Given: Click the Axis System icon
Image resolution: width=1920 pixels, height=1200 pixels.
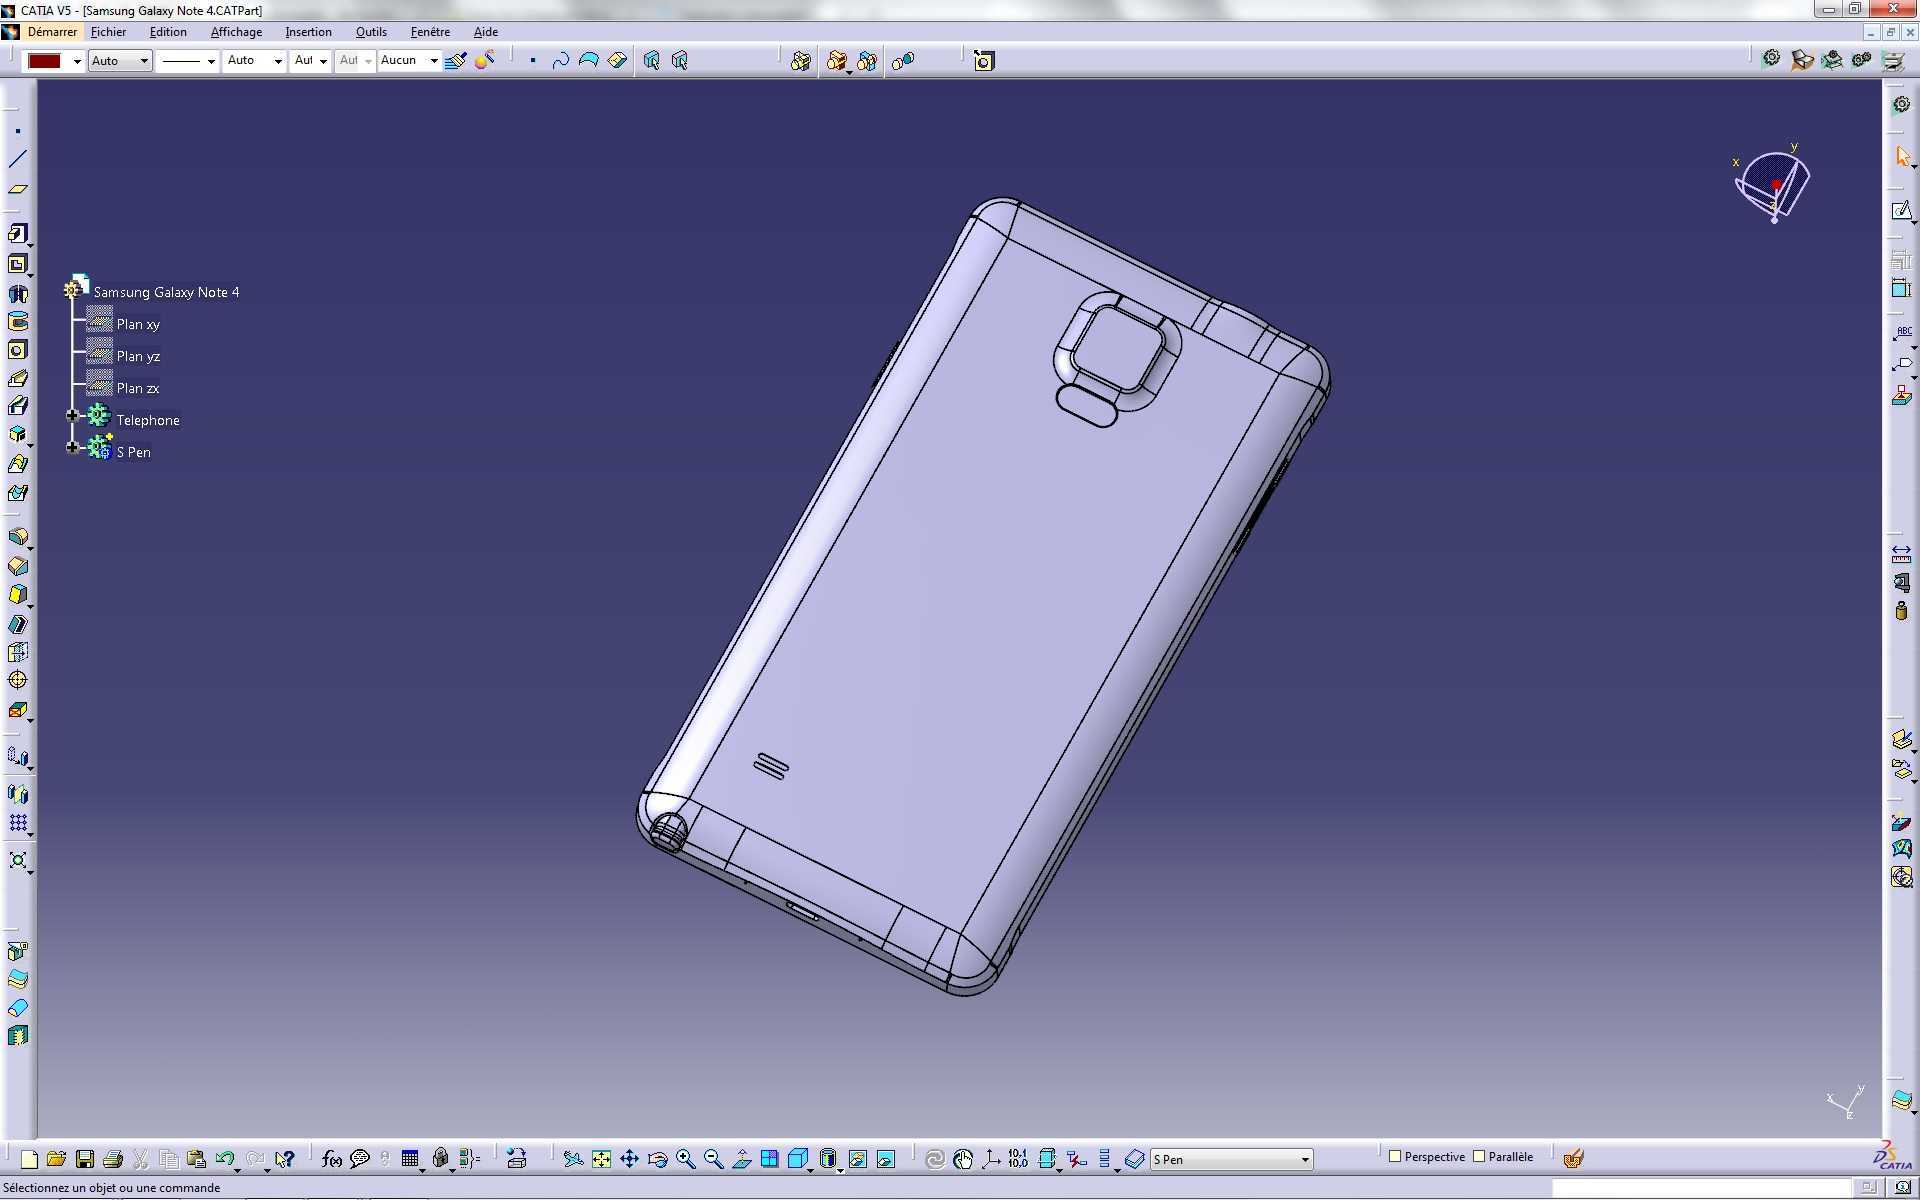Looking at the screenshot, I should click(x=990, y=1159).
